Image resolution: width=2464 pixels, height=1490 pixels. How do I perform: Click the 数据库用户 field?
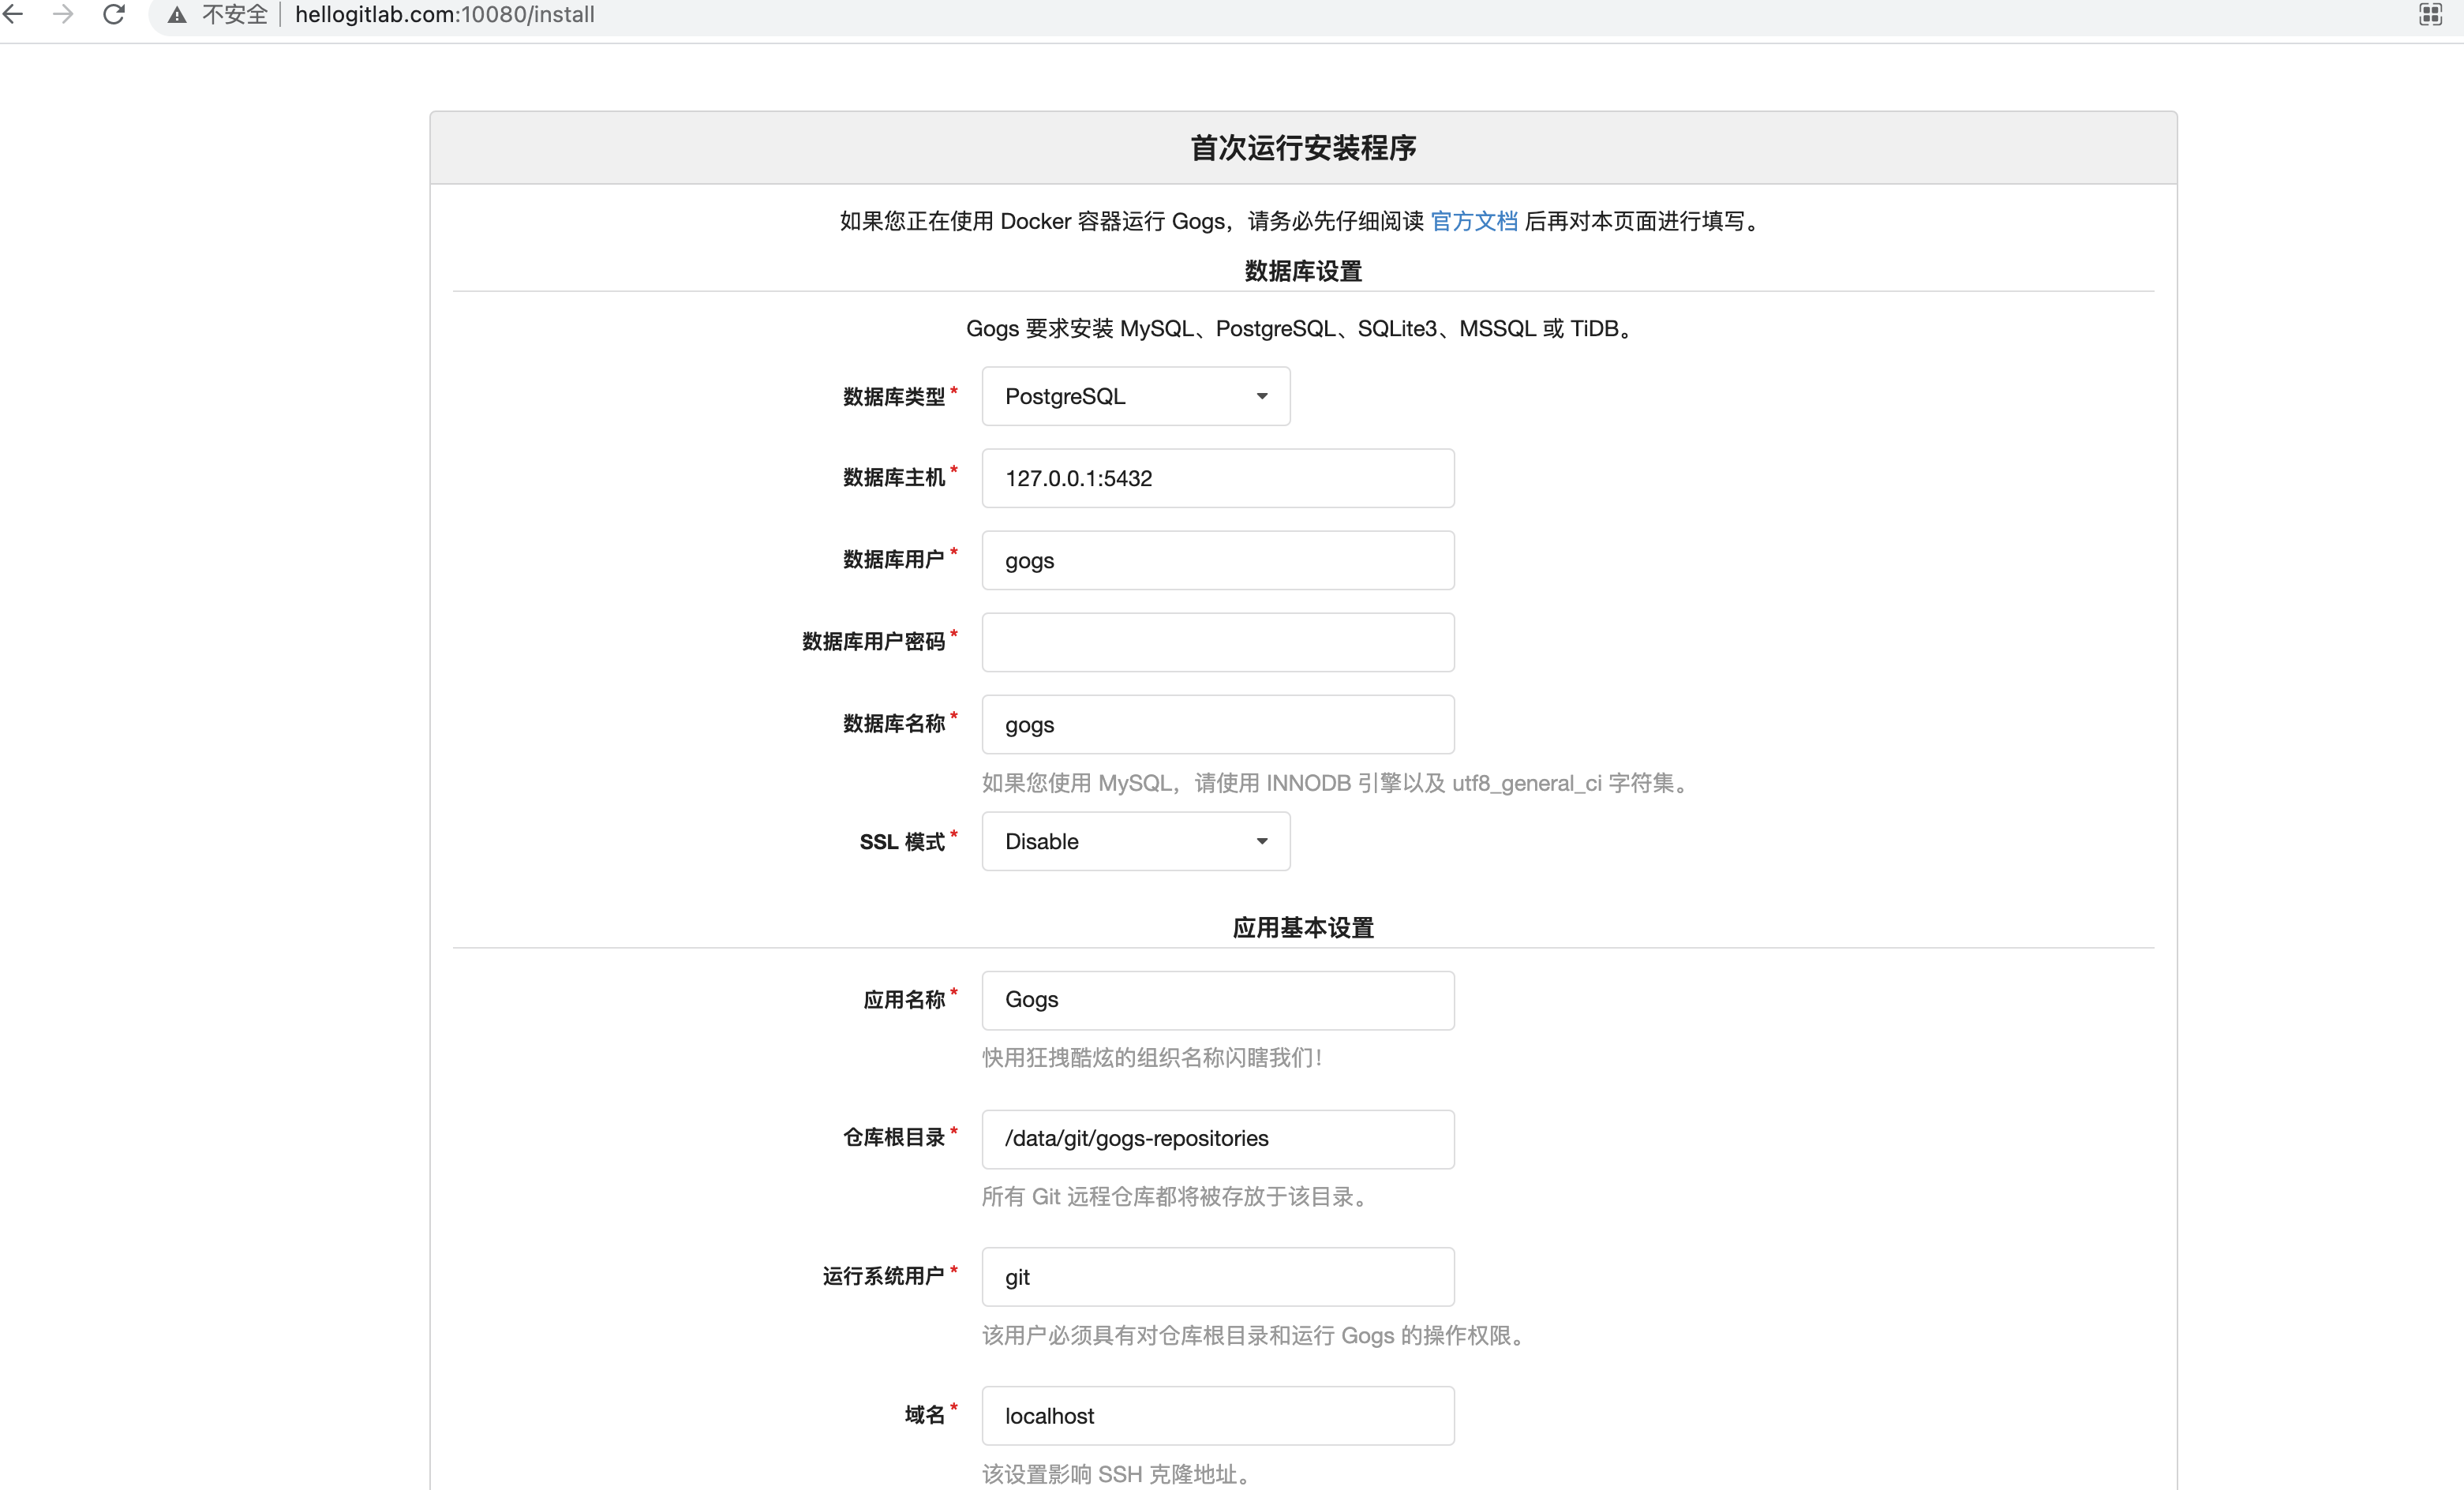(x=1218, y=560)
